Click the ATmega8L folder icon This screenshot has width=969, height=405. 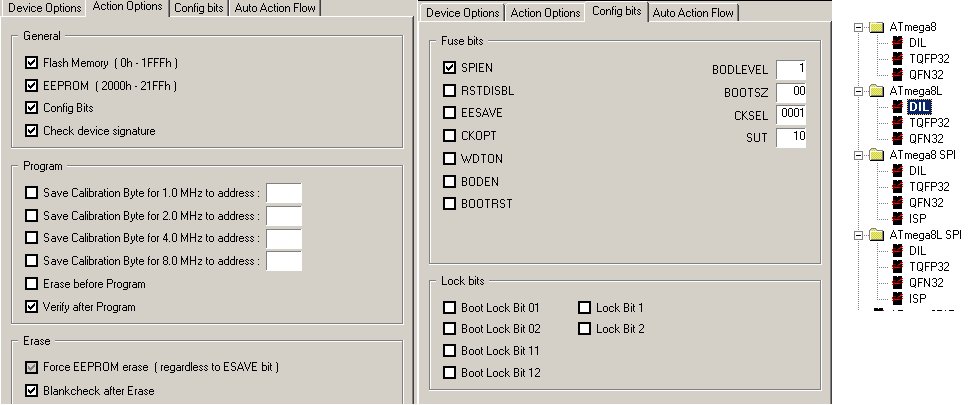[x=876, y=91]
